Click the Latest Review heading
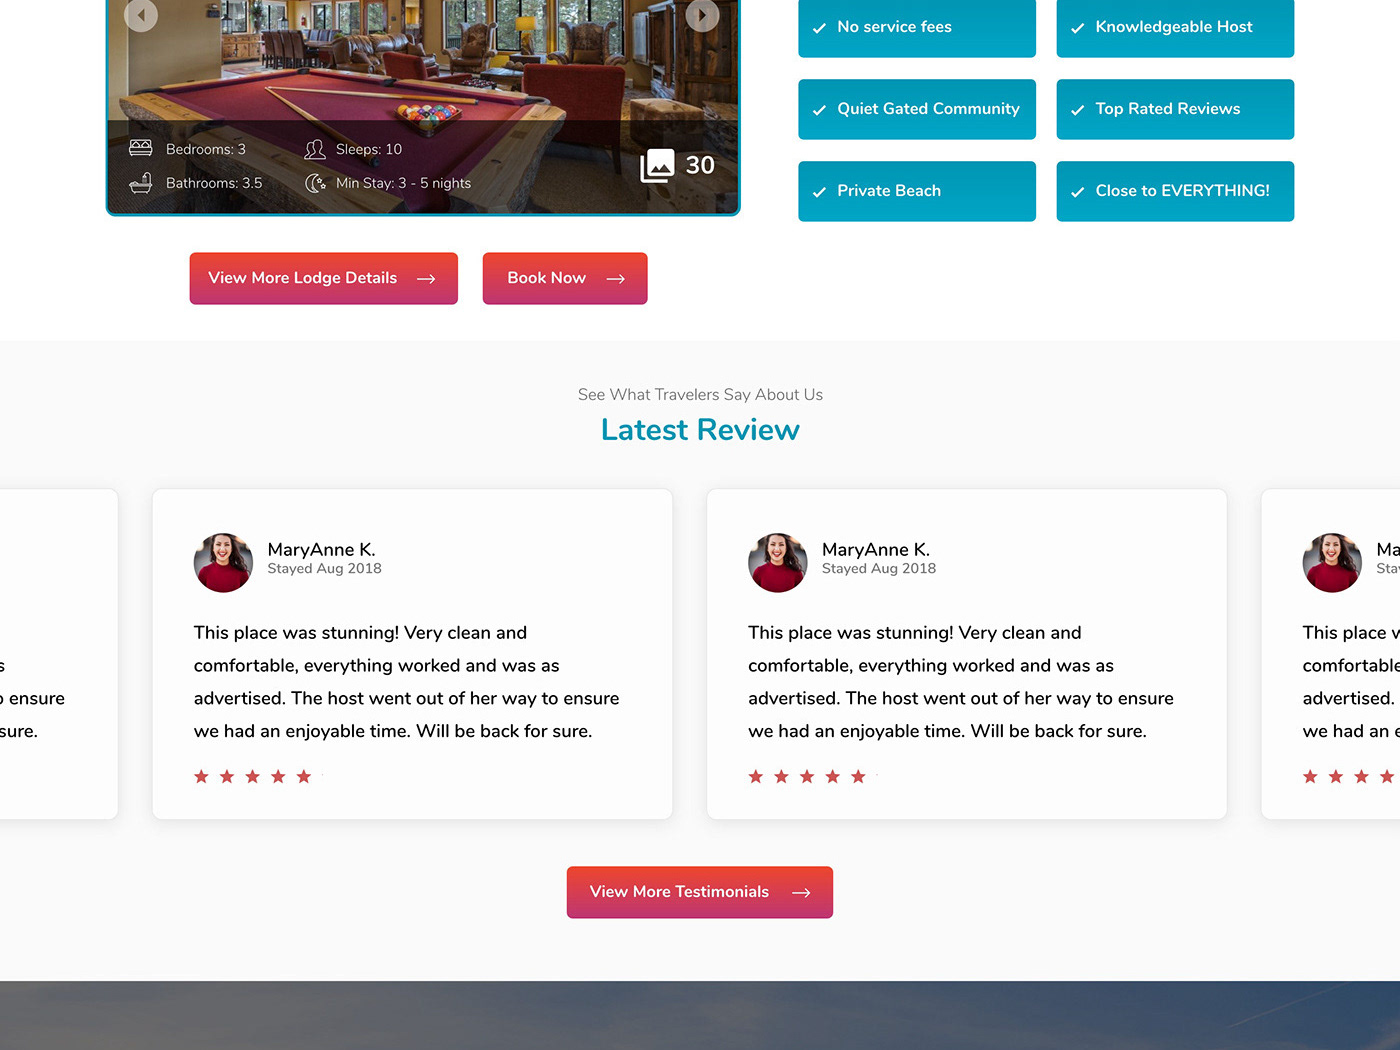 [700, 430]
